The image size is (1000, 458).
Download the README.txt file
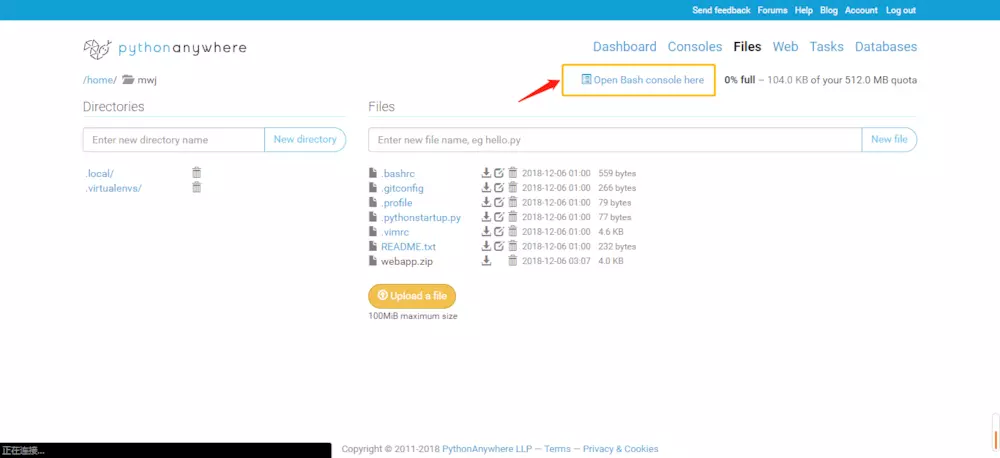point(486,246)
